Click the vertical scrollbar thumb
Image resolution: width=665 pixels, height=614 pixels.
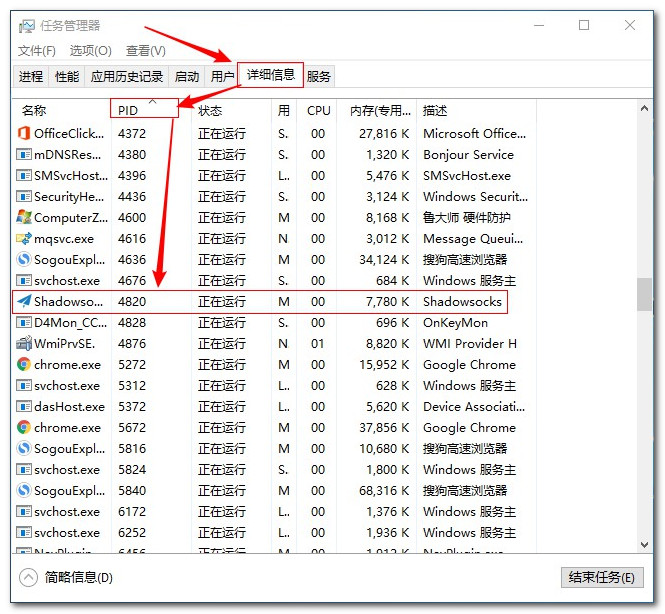point(643,296)
